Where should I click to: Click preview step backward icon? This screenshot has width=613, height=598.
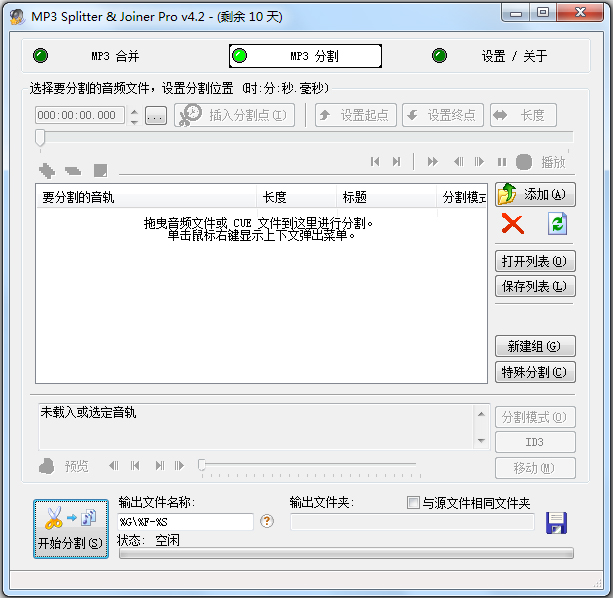click(x=114, y=466)
